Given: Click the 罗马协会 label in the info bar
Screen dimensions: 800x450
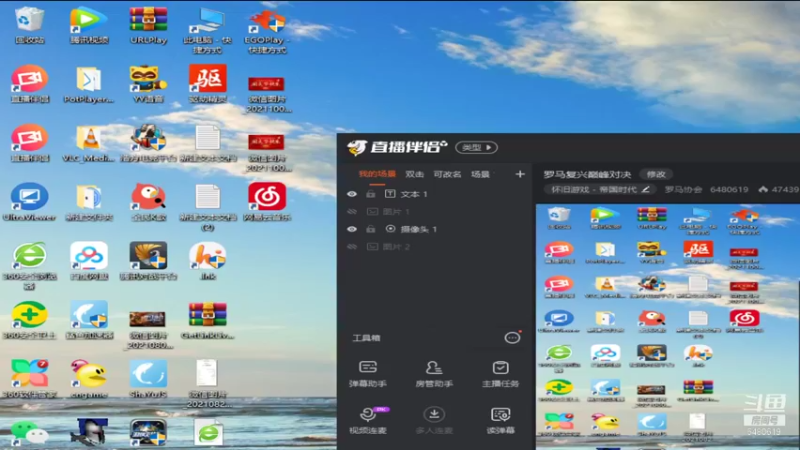Looking at the screenshot, I should (683, 189).
